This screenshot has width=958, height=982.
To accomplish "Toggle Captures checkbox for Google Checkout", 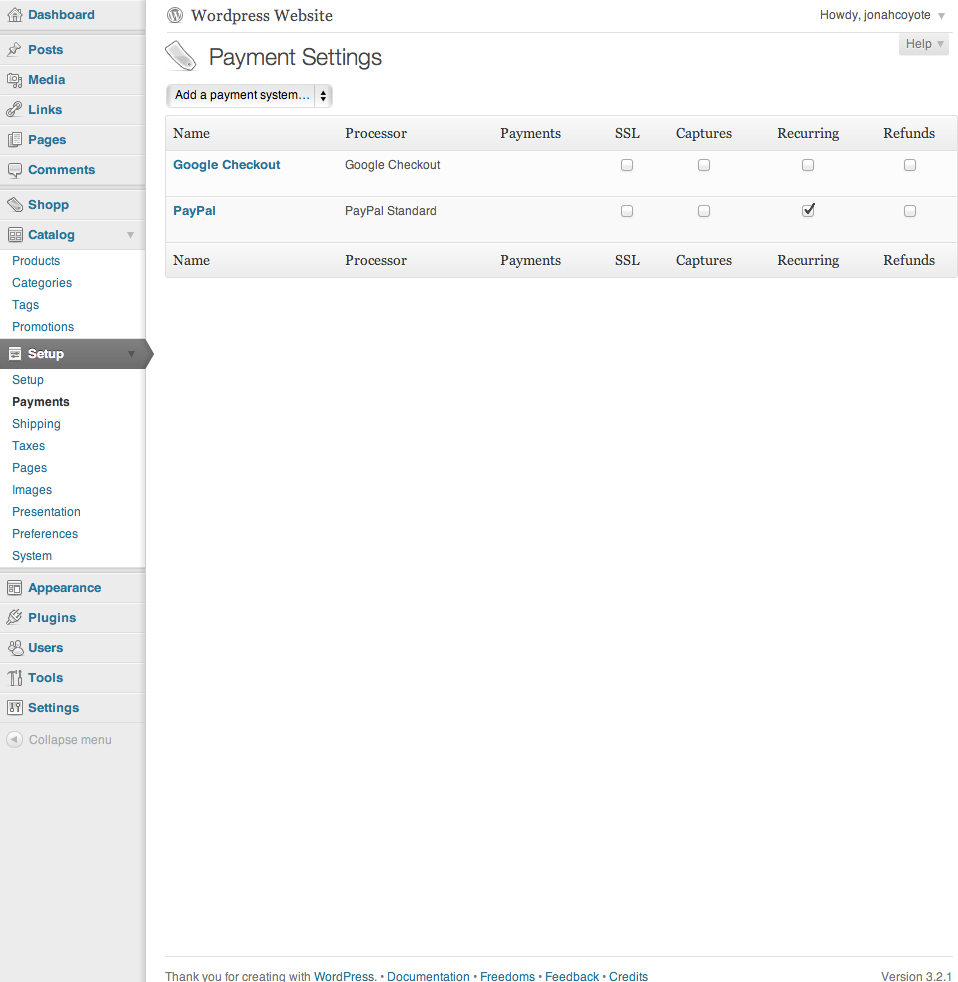I will pos(704,165).
